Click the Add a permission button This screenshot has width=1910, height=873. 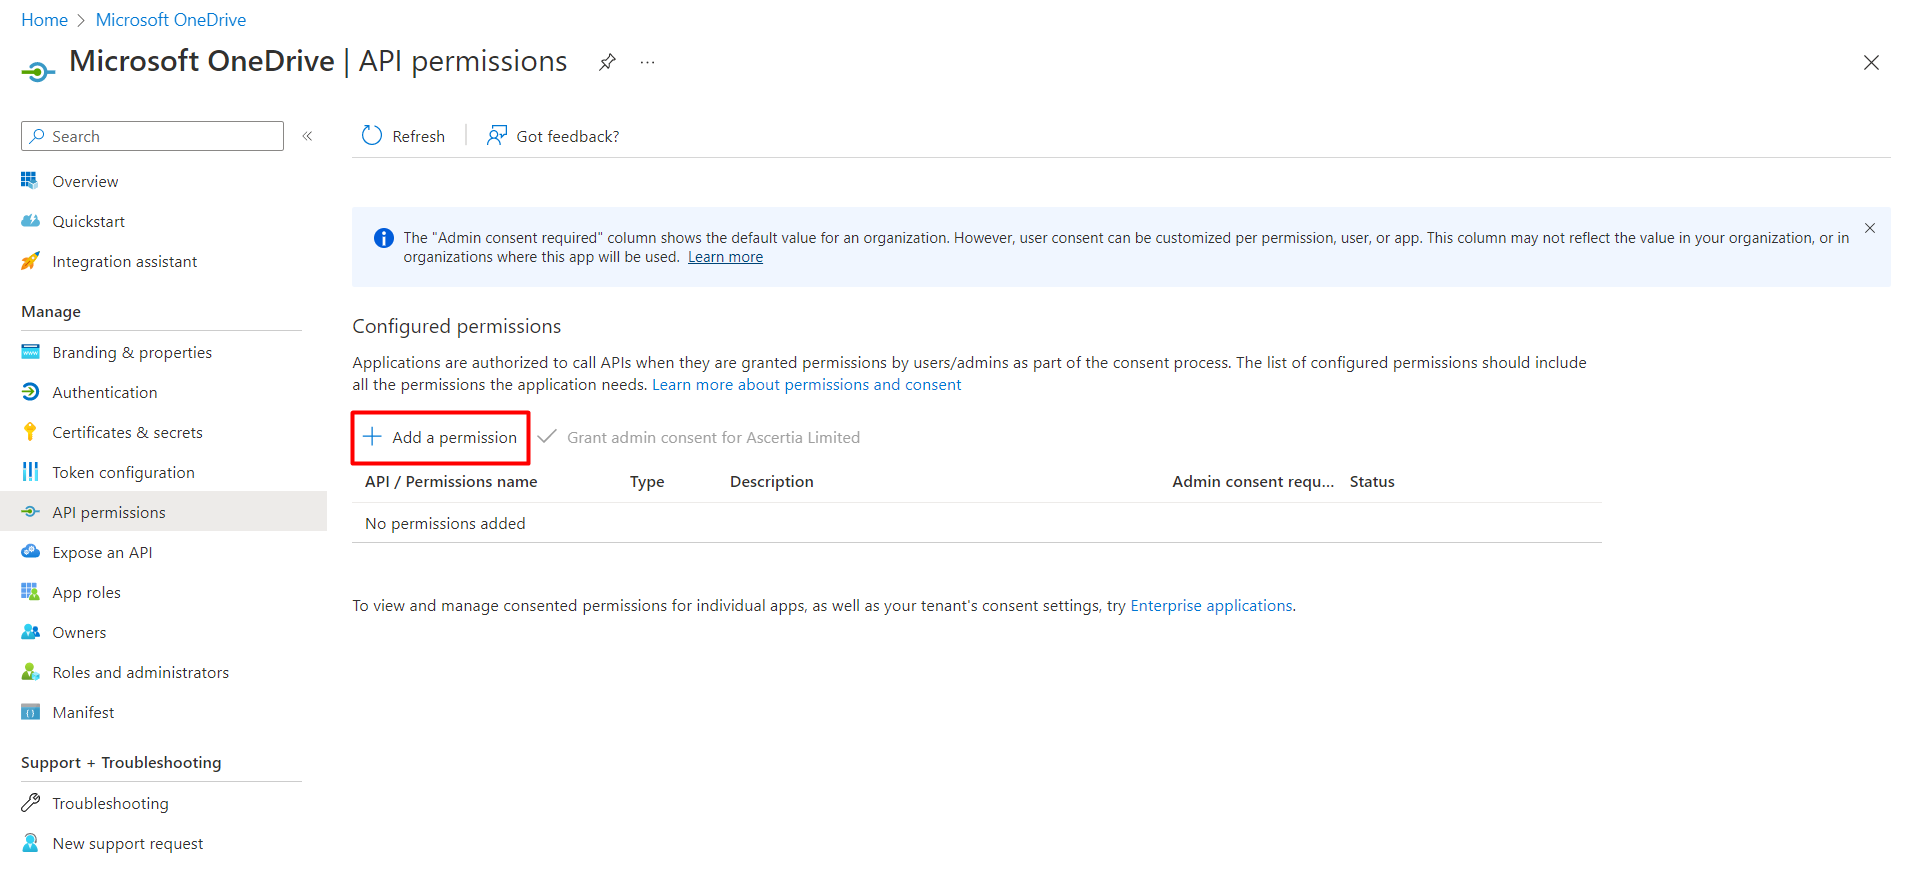click(x=440, y=437)
